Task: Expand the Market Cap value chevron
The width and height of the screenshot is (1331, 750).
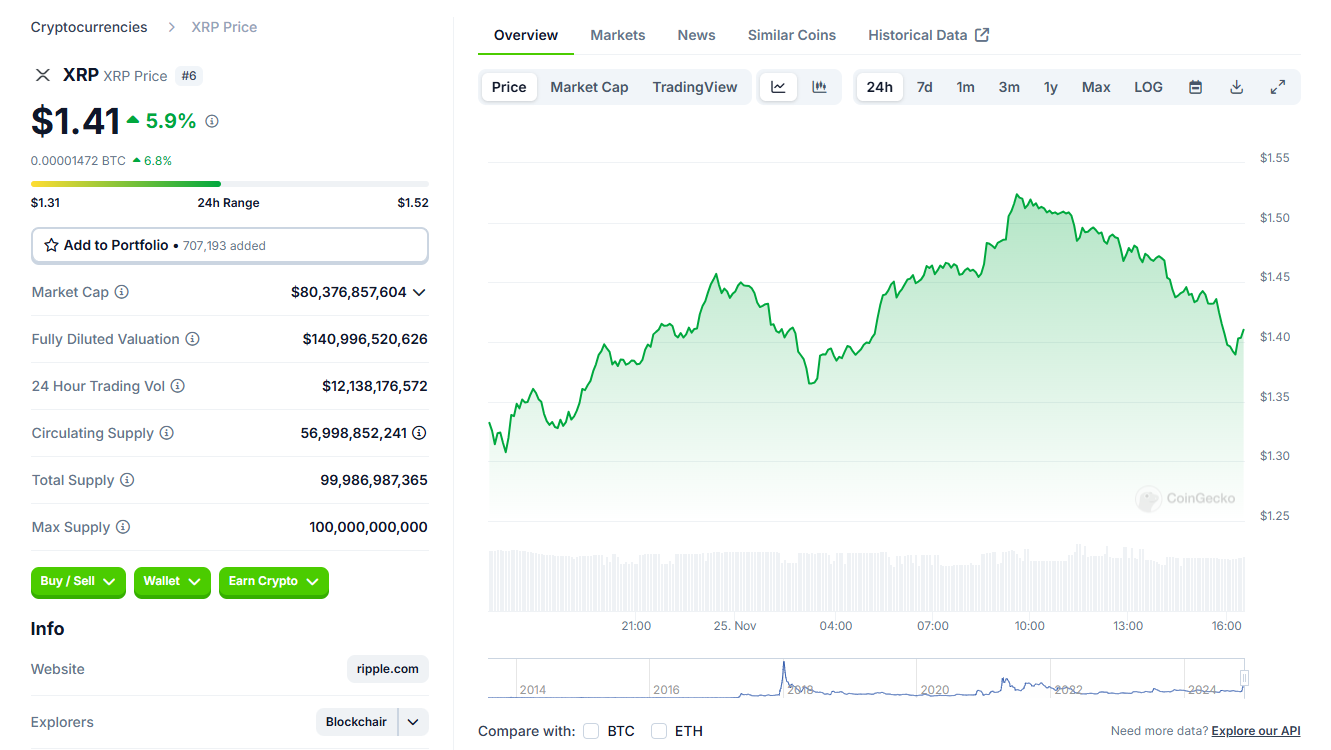Action: click(419, 292)
